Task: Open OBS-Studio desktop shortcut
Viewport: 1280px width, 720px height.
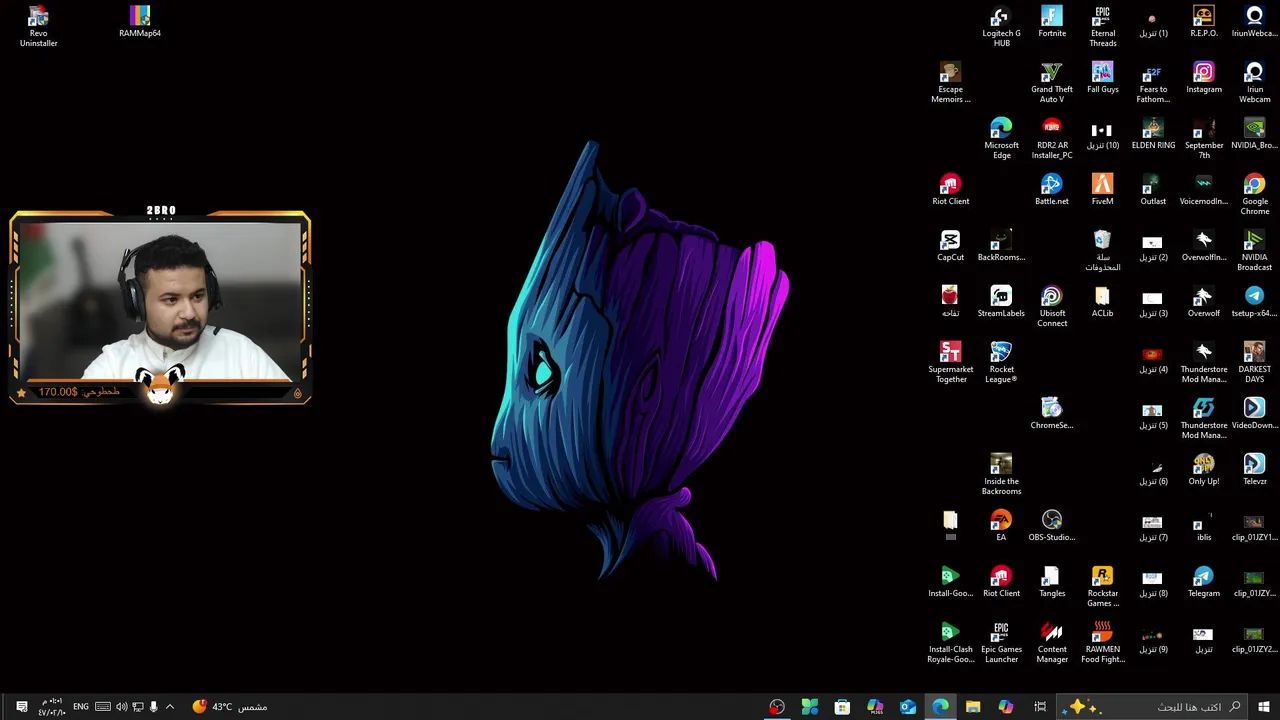Action: 1052,526
